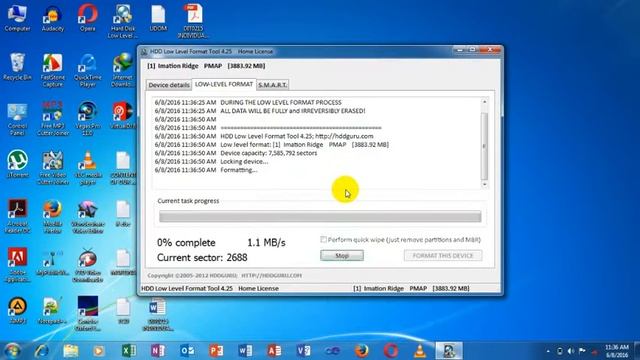This screenshot has width=640, height=360.
Task: Select the Mozilla Firefox desktop shortcut
Action: coord(53,217)
